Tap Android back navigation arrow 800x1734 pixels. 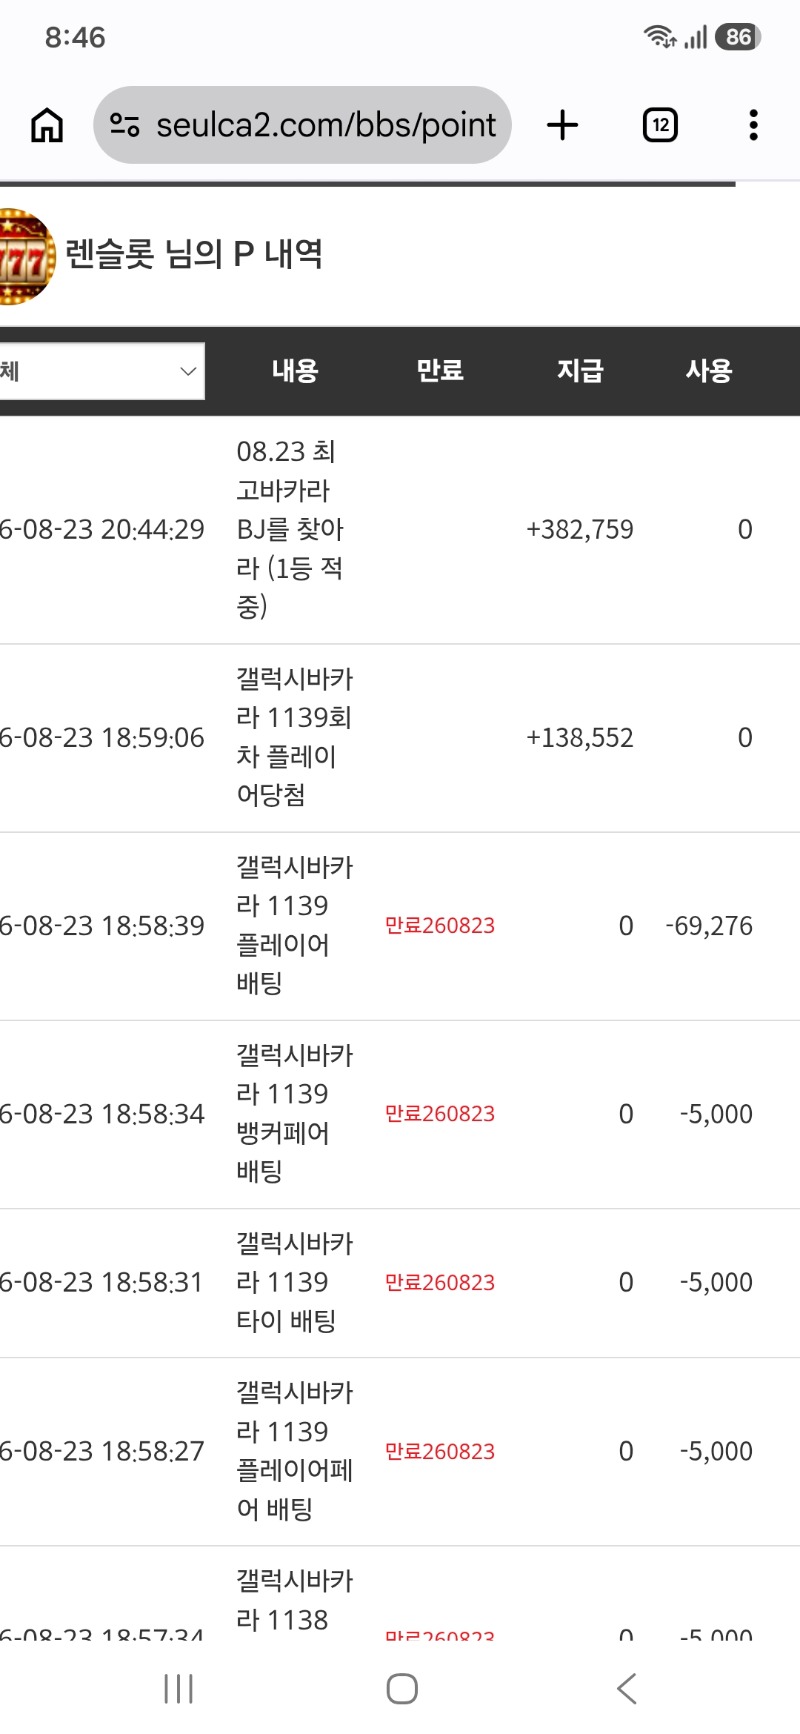[627, 1689]
